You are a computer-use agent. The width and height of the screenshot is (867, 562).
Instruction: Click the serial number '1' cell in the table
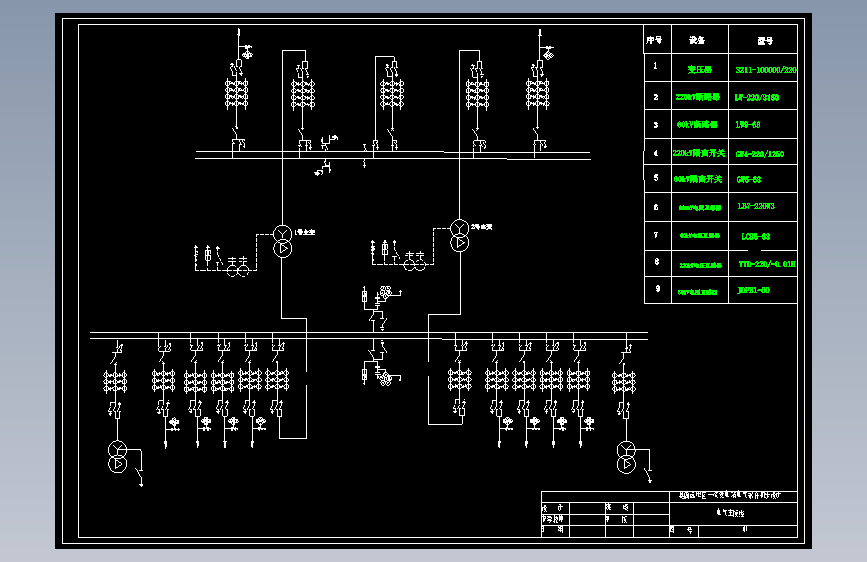pyautogui.click(x=655, y=66)
